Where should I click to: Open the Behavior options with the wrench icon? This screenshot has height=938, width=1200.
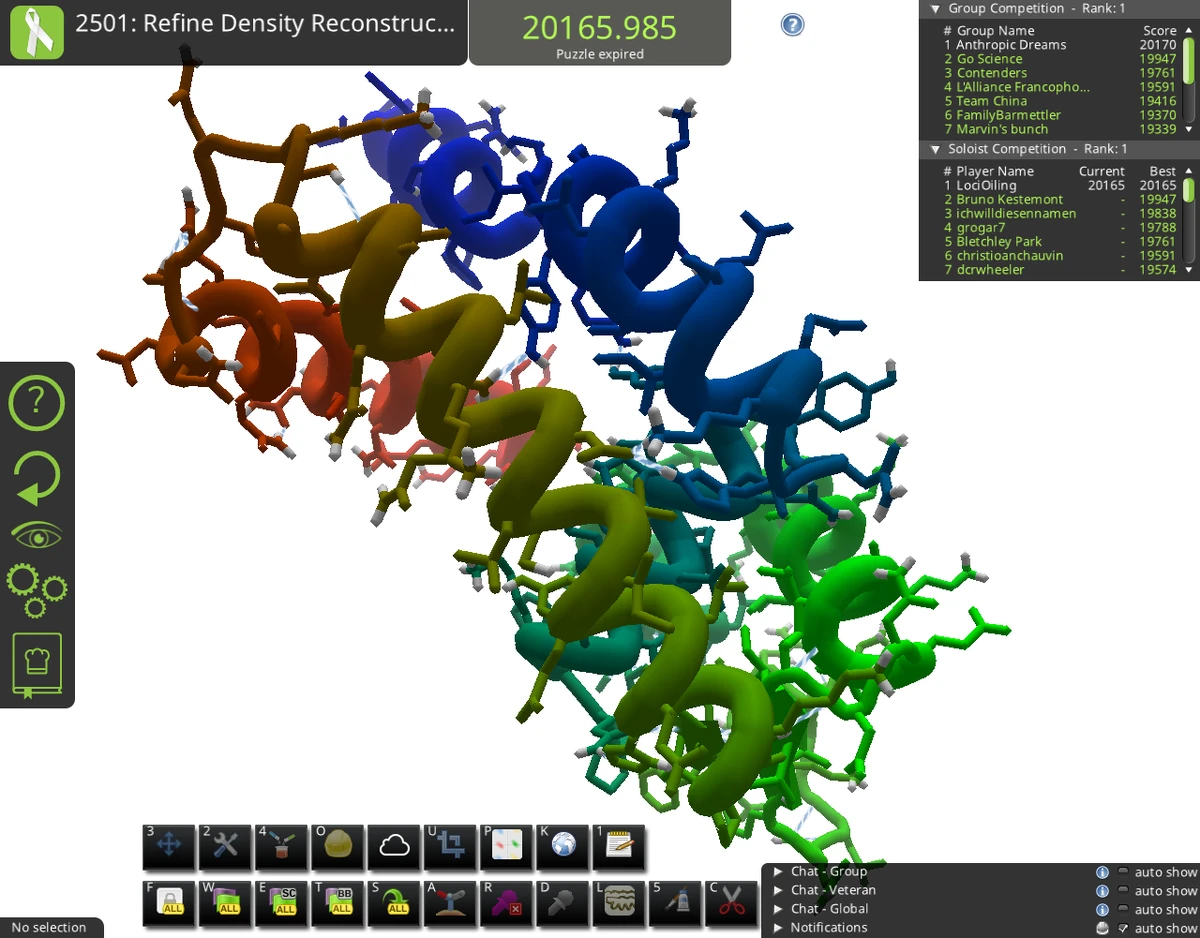pos(225,847)
